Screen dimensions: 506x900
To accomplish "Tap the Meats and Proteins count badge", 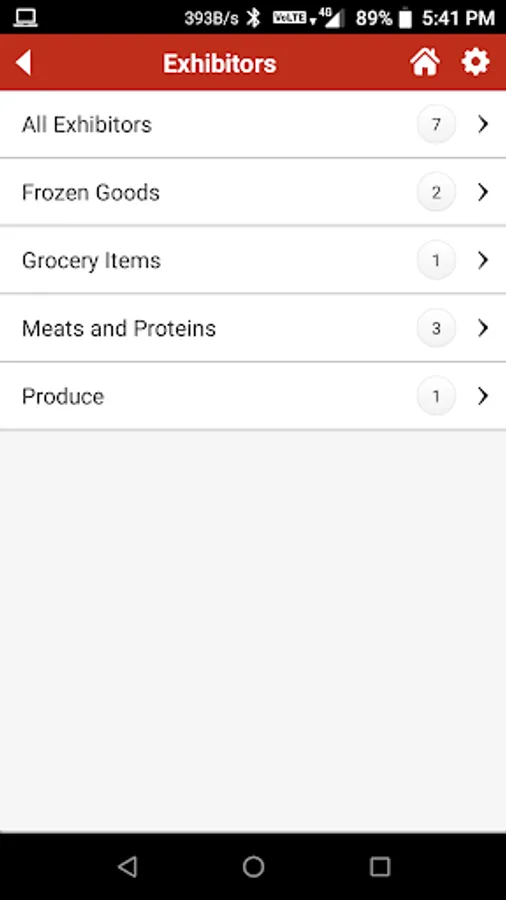I will click(436, 328).
